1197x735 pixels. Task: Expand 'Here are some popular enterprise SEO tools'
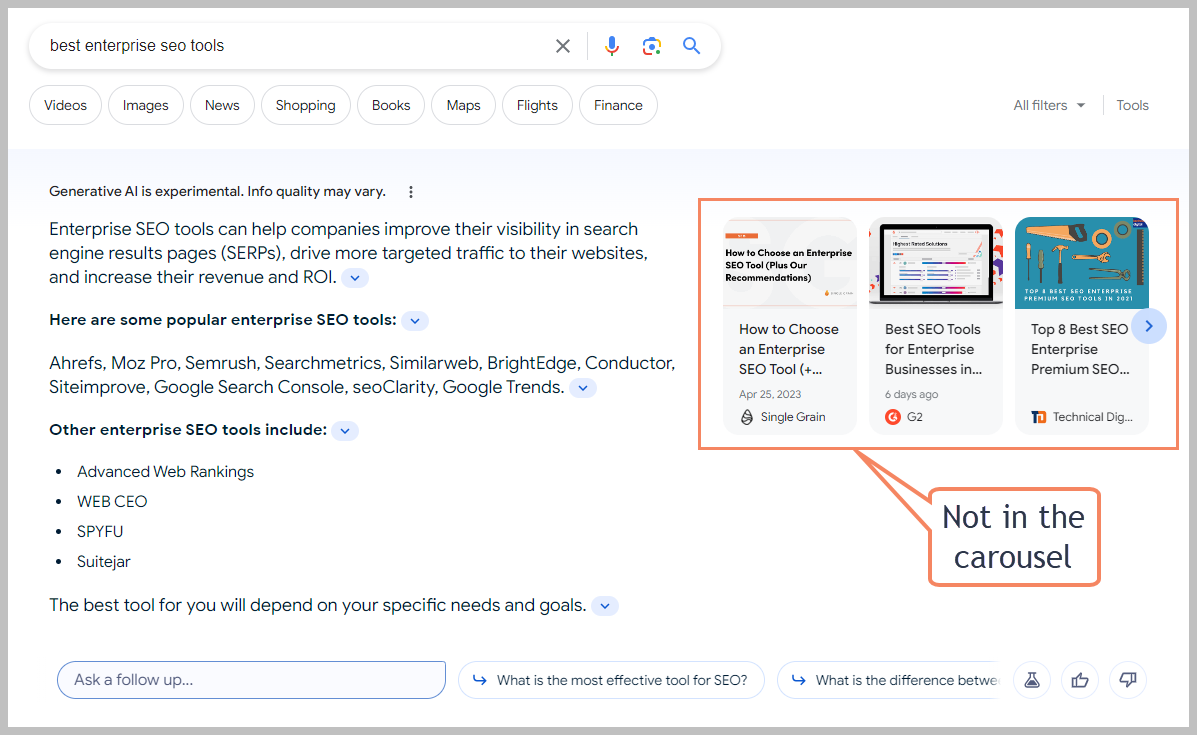coord(415,321)
